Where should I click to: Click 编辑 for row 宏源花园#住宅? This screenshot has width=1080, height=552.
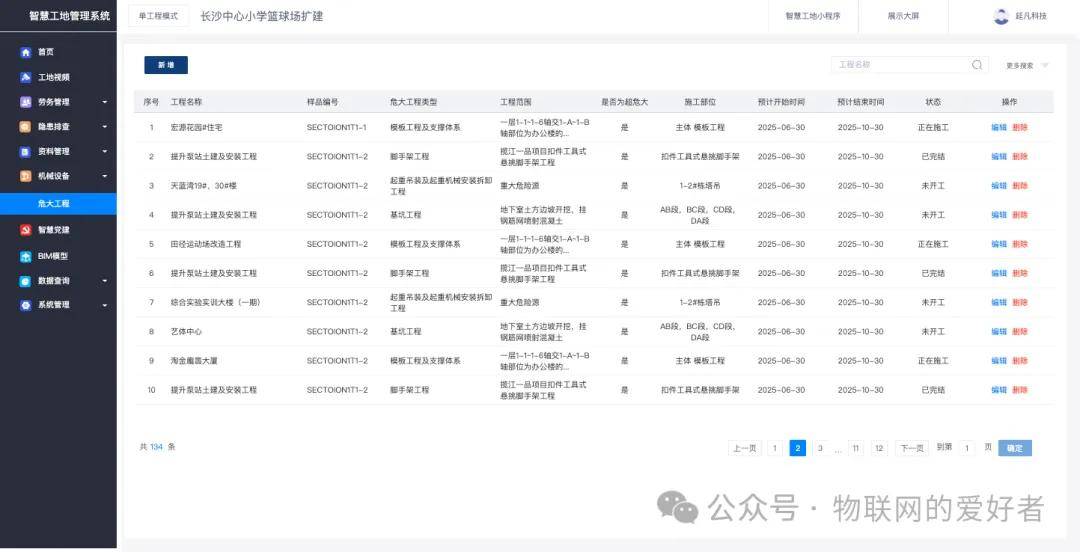coord(999,127)
